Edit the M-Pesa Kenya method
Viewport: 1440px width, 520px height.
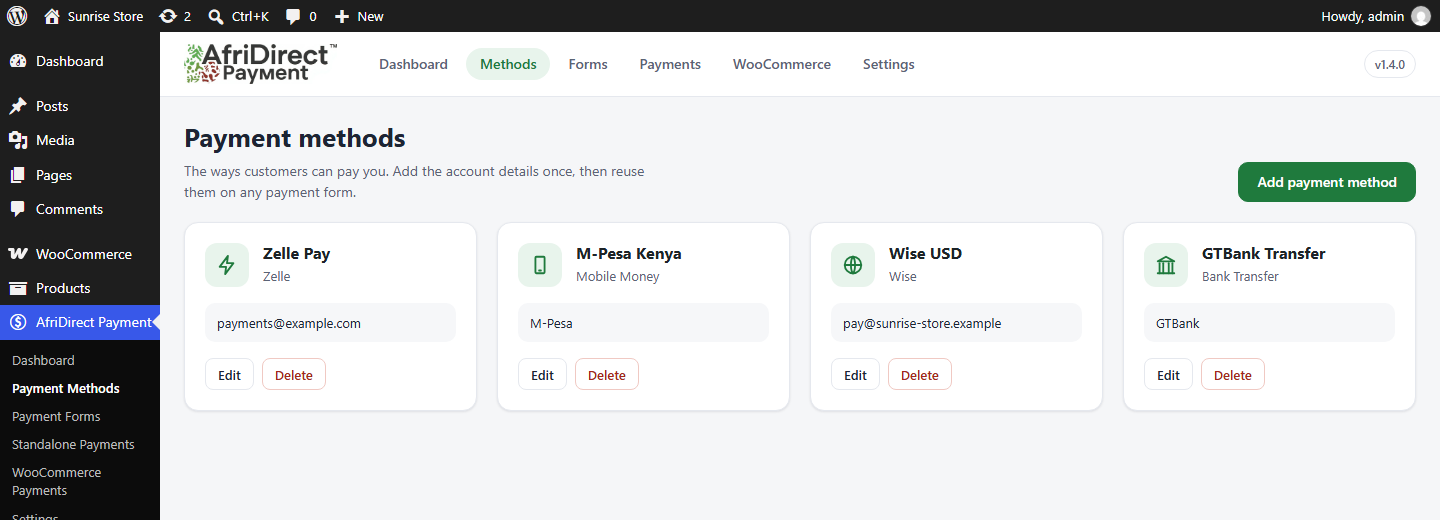[542, 375]
